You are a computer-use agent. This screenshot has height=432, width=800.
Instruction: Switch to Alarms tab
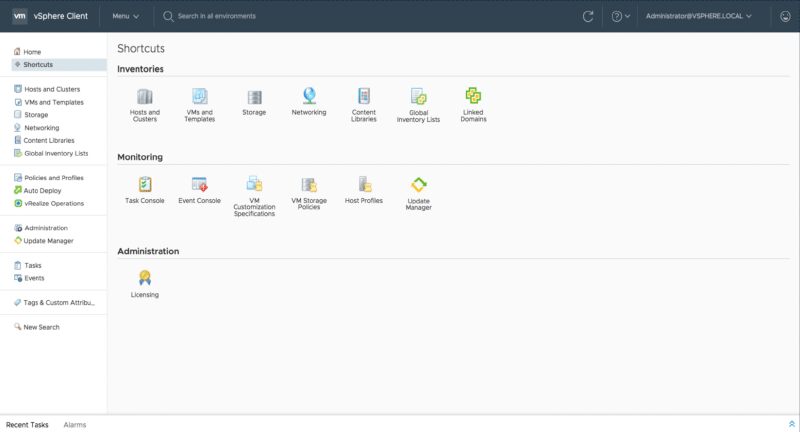(x=74, y=425)
